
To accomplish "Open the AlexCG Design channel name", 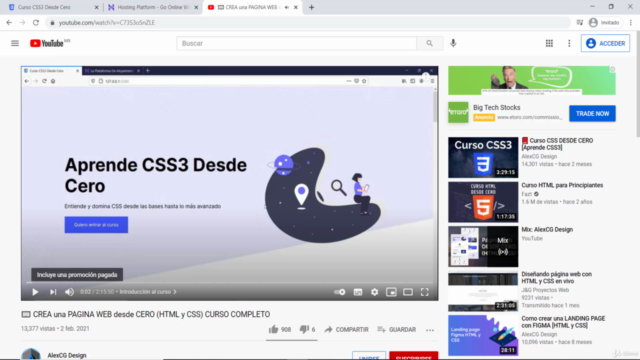I will [67, 355].
